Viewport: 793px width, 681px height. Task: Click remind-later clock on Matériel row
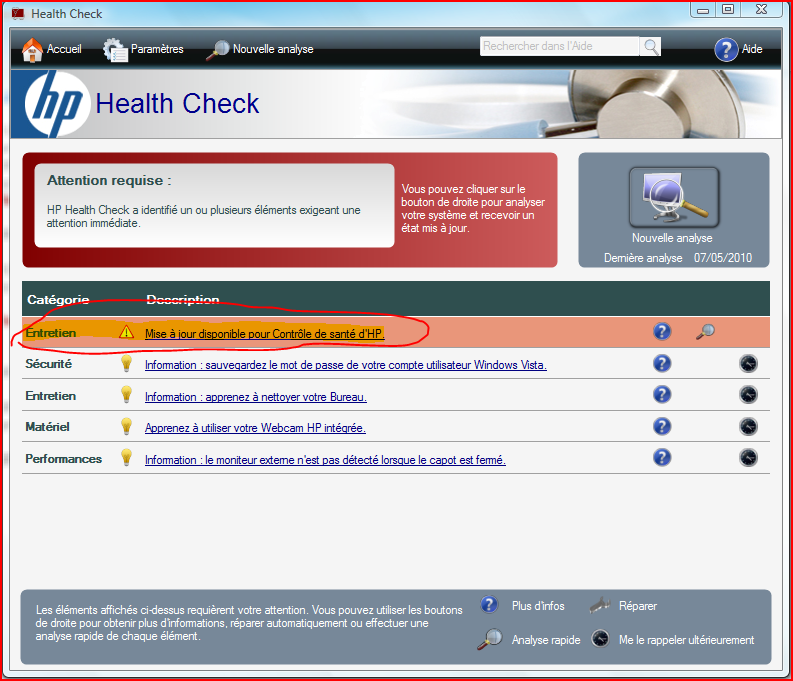point(748,427)
